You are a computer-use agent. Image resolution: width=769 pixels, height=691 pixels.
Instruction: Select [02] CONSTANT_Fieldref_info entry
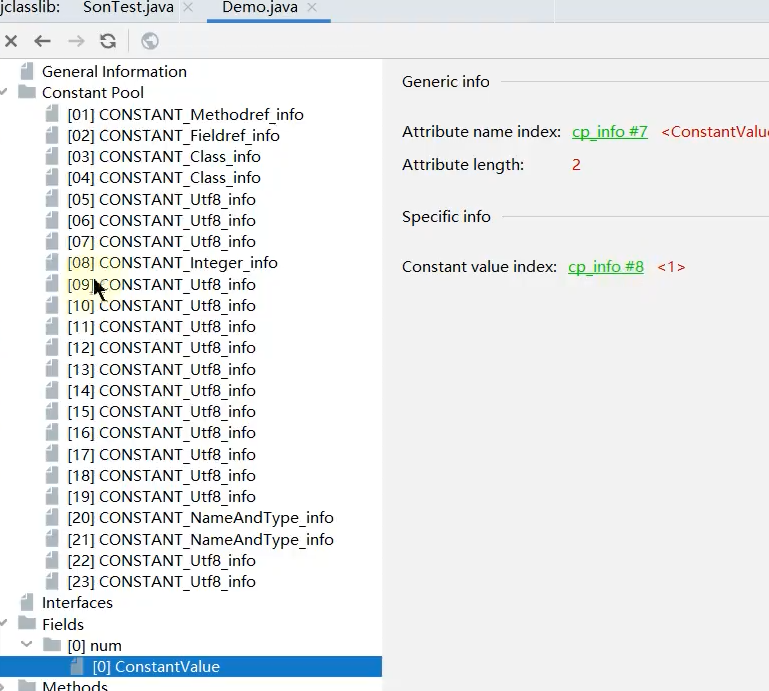coord(174,136)
